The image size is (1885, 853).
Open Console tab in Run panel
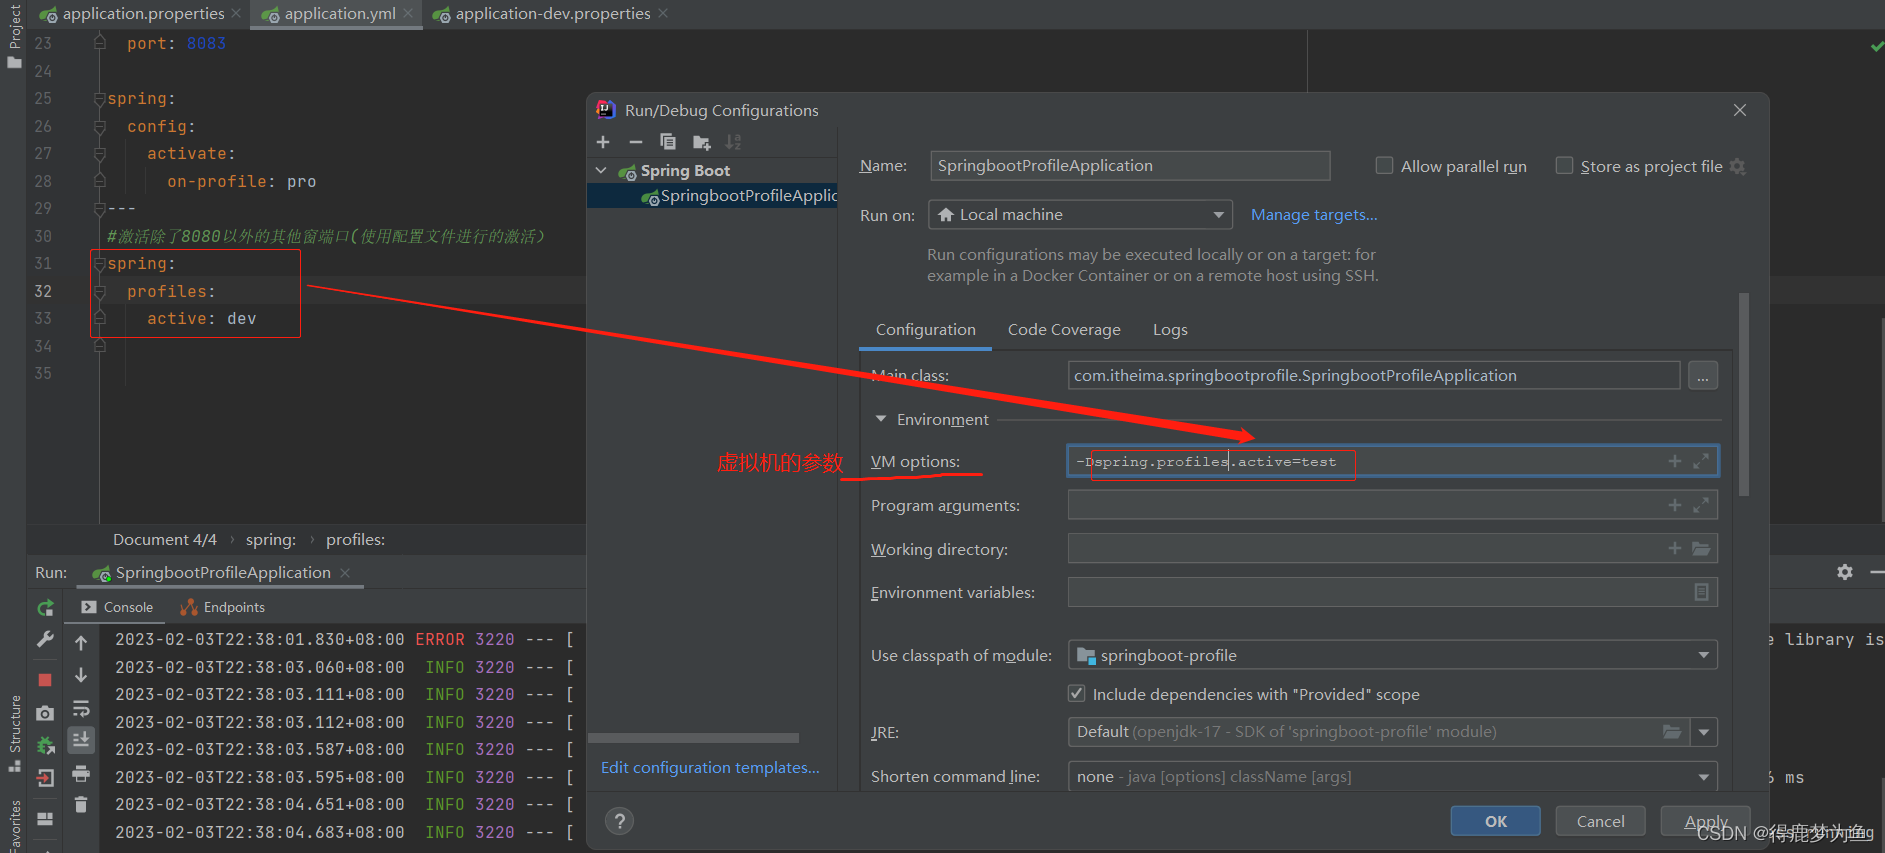(117, 607)
